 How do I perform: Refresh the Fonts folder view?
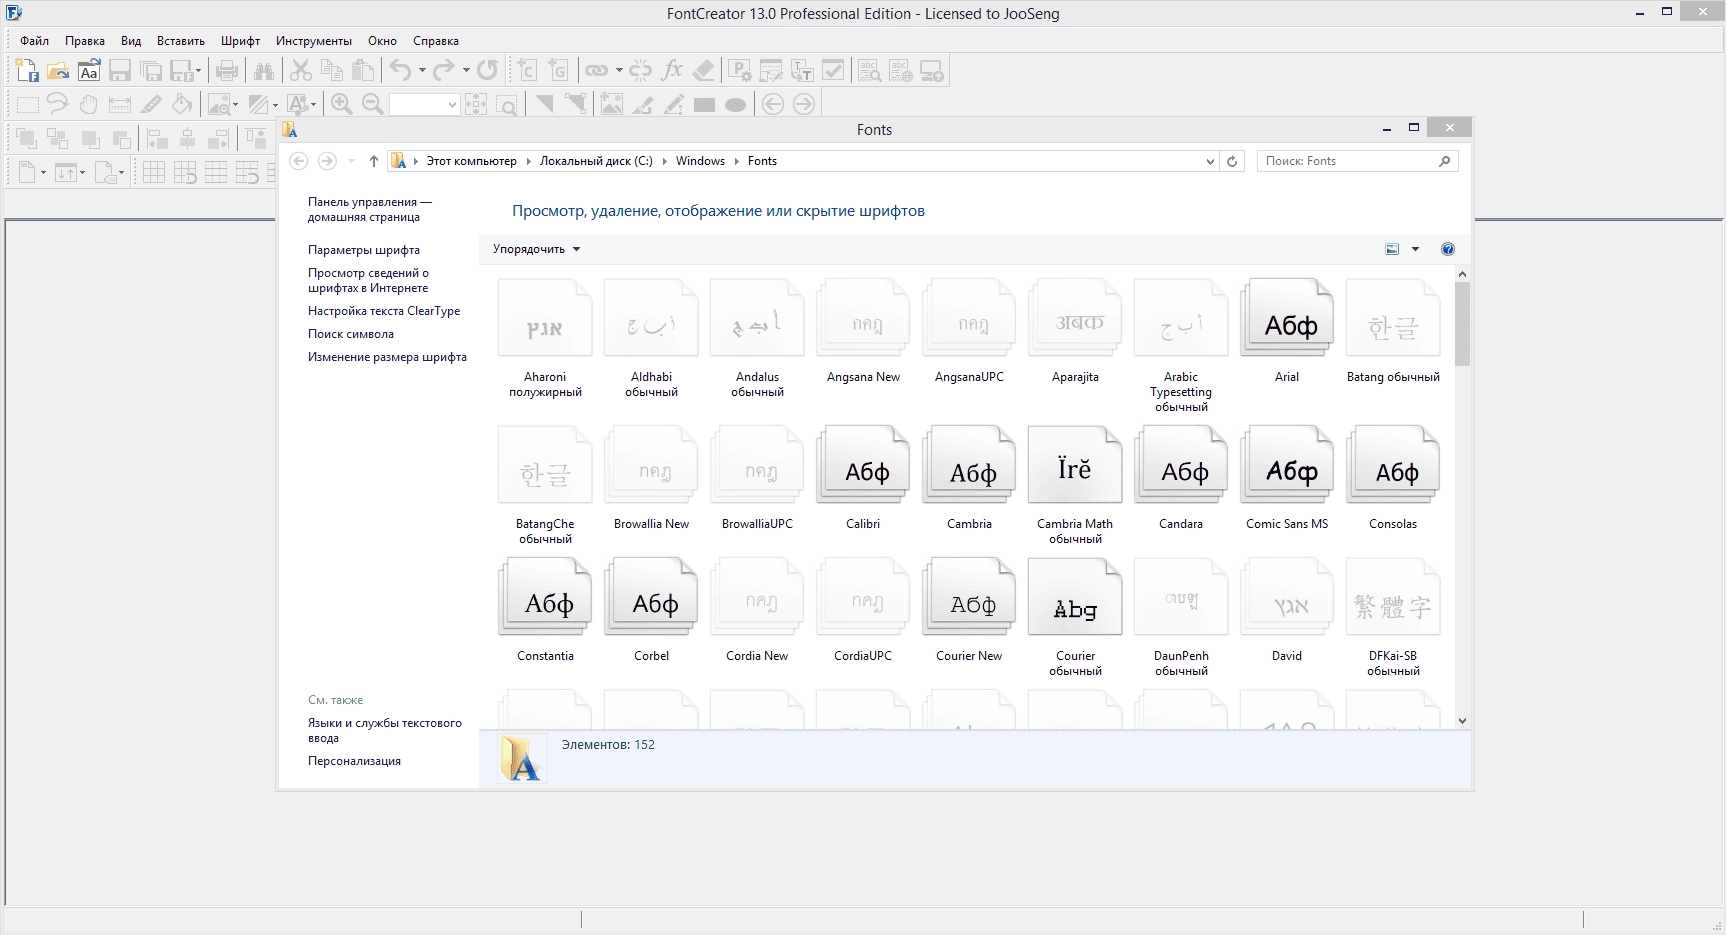[1232, 161]
